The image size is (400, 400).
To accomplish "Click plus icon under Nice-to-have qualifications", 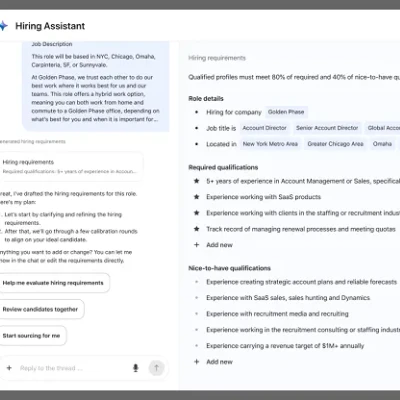I will pyautogui.click(x=197, y=362).
